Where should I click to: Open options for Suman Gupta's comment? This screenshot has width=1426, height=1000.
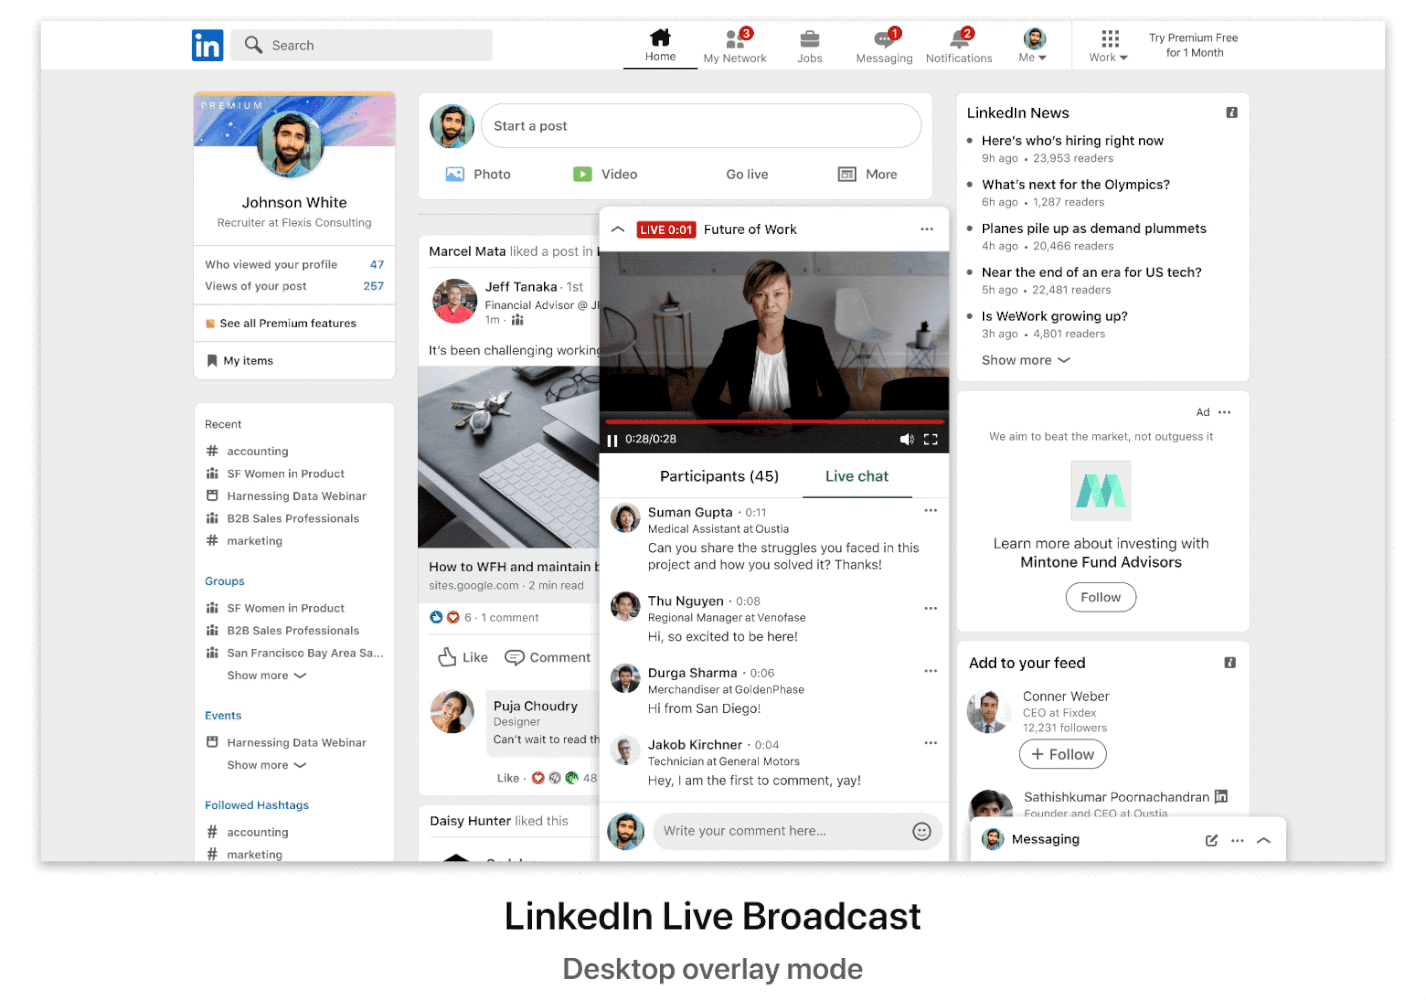tap(931, 511)
